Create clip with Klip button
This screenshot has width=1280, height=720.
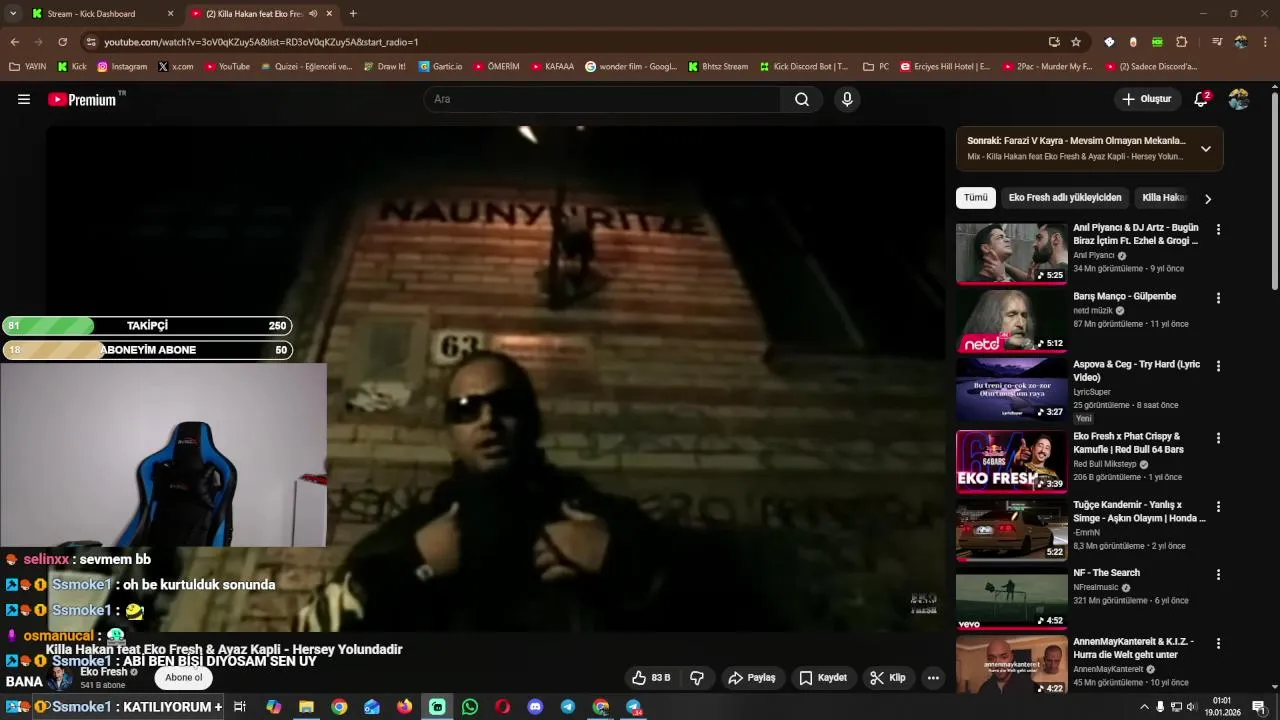(888, 678)
